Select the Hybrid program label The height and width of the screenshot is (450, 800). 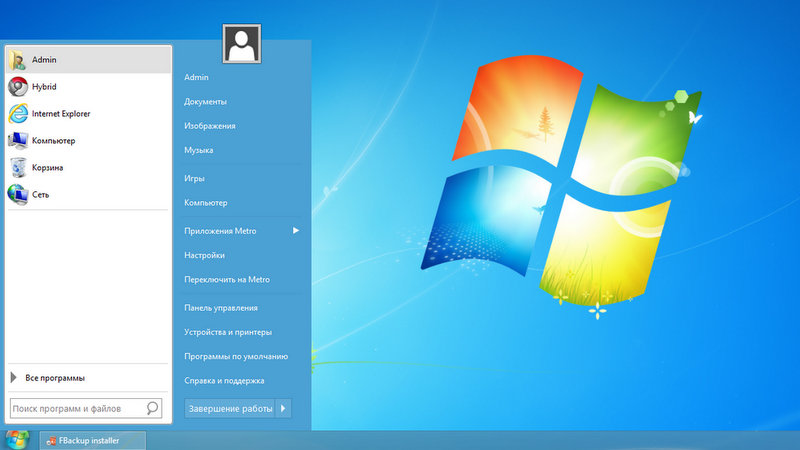pos(44,87)
